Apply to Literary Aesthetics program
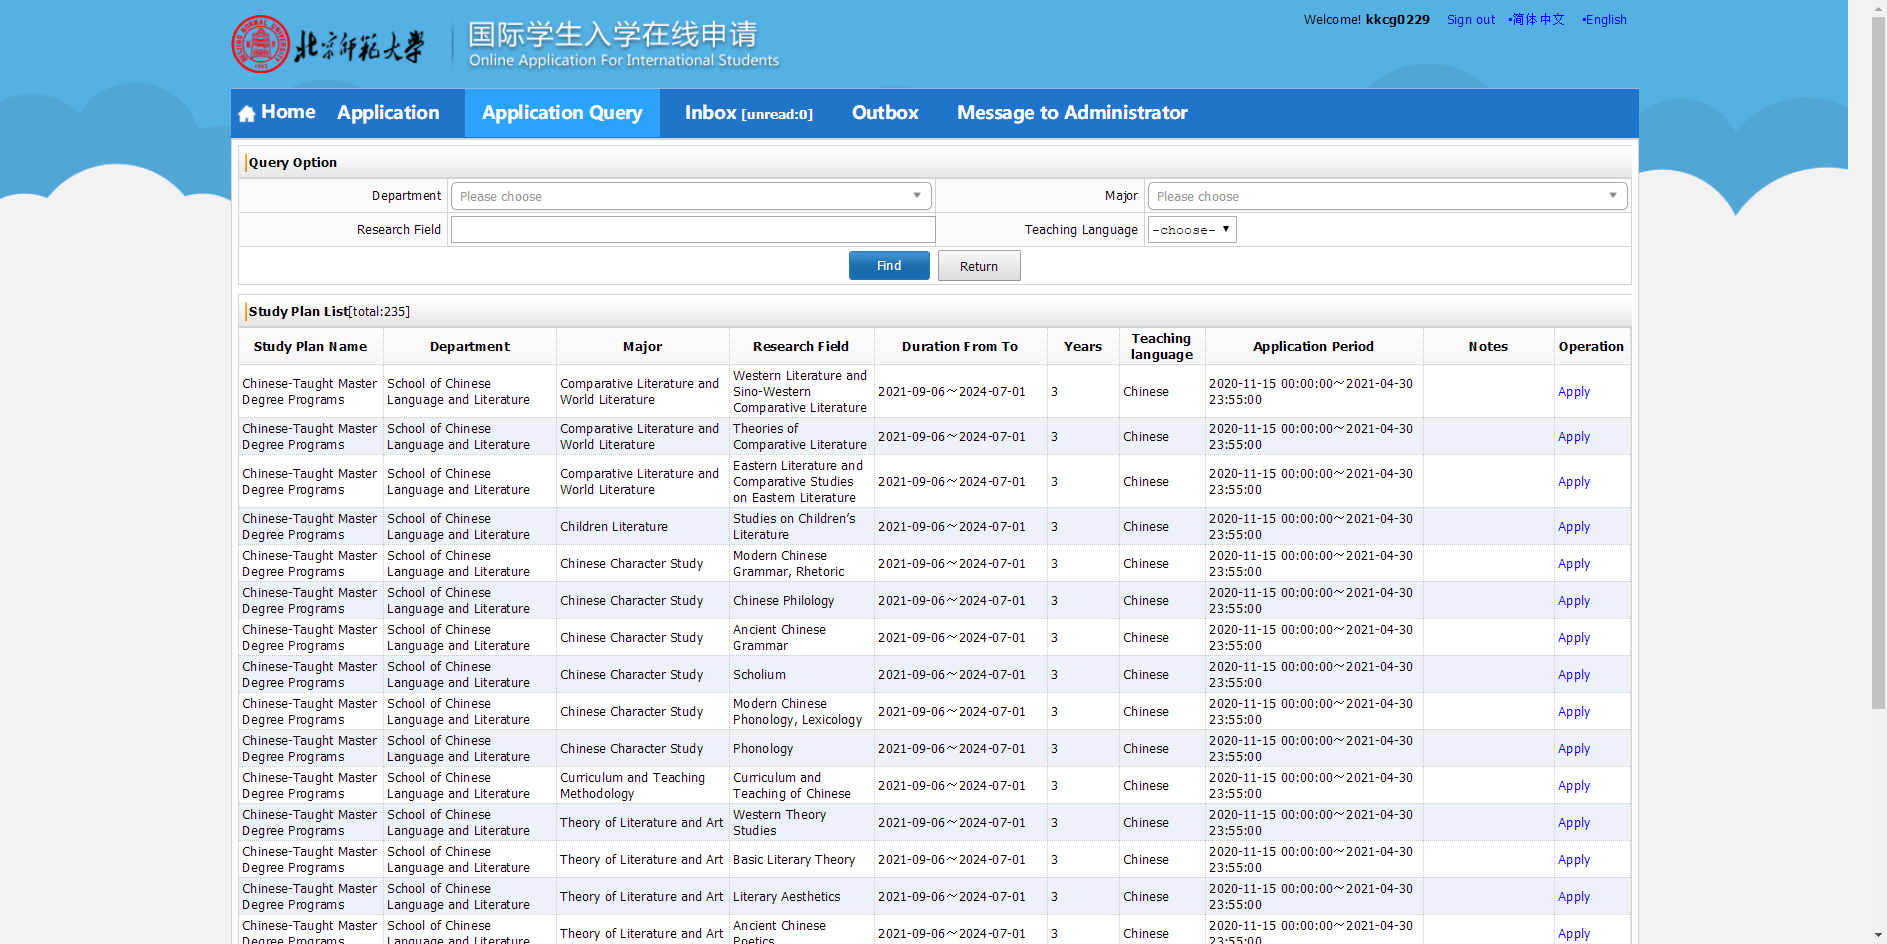 coord(1573,897)
